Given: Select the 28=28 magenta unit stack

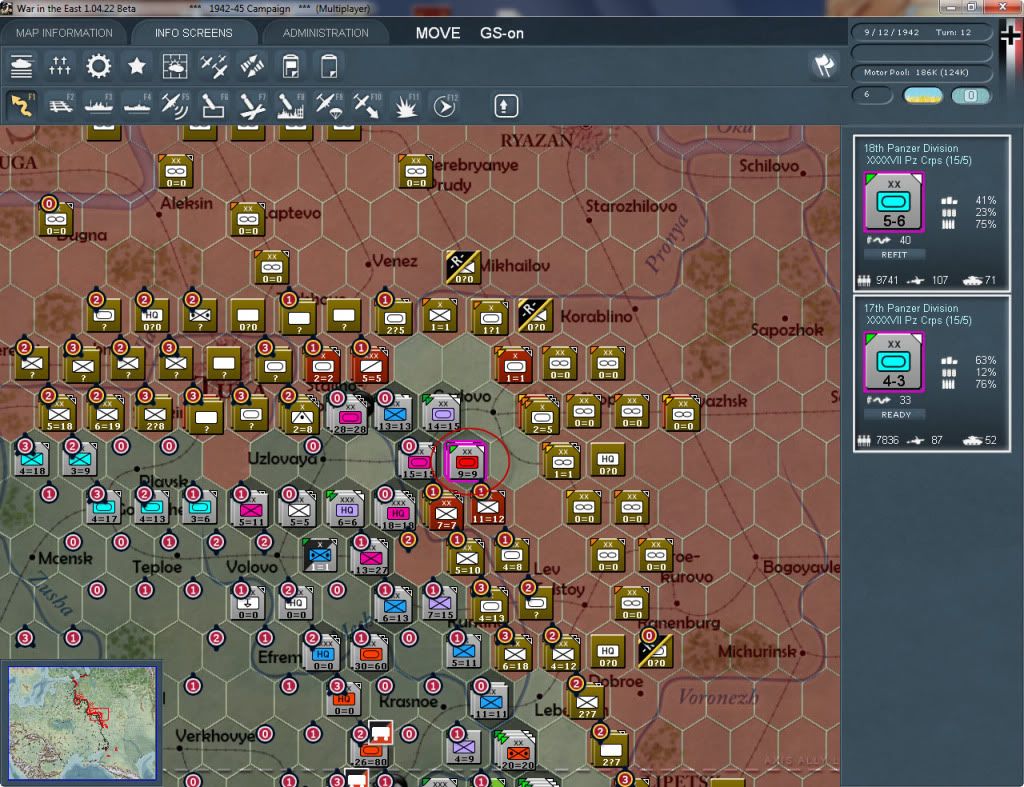Looking at the screenshot, I should point(350,416).
